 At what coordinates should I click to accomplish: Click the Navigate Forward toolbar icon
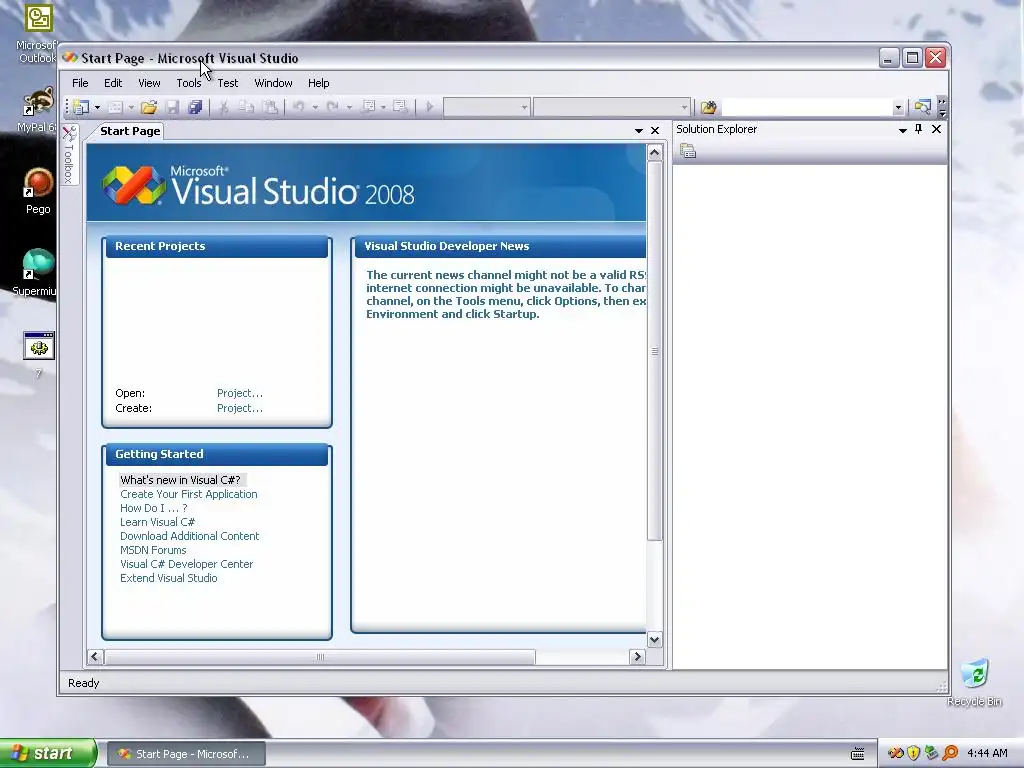[400, 107]
